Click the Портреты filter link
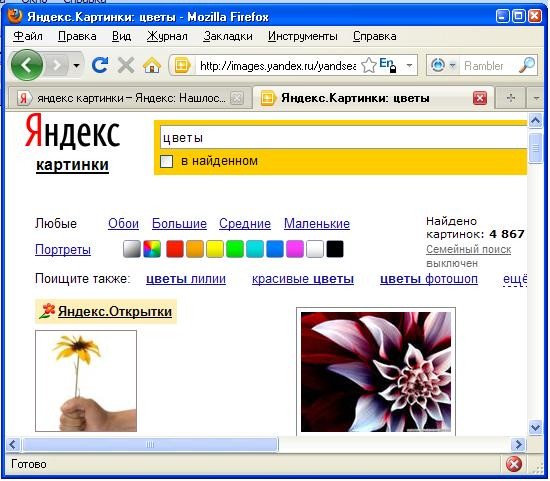This screenshot has height=481, width=550. [63, 249]
